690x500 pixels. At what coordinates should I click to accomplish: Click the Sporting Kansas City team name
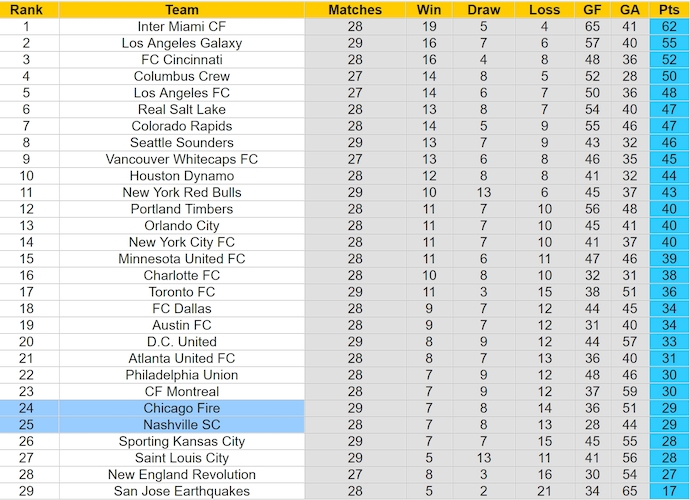point(181,441)
